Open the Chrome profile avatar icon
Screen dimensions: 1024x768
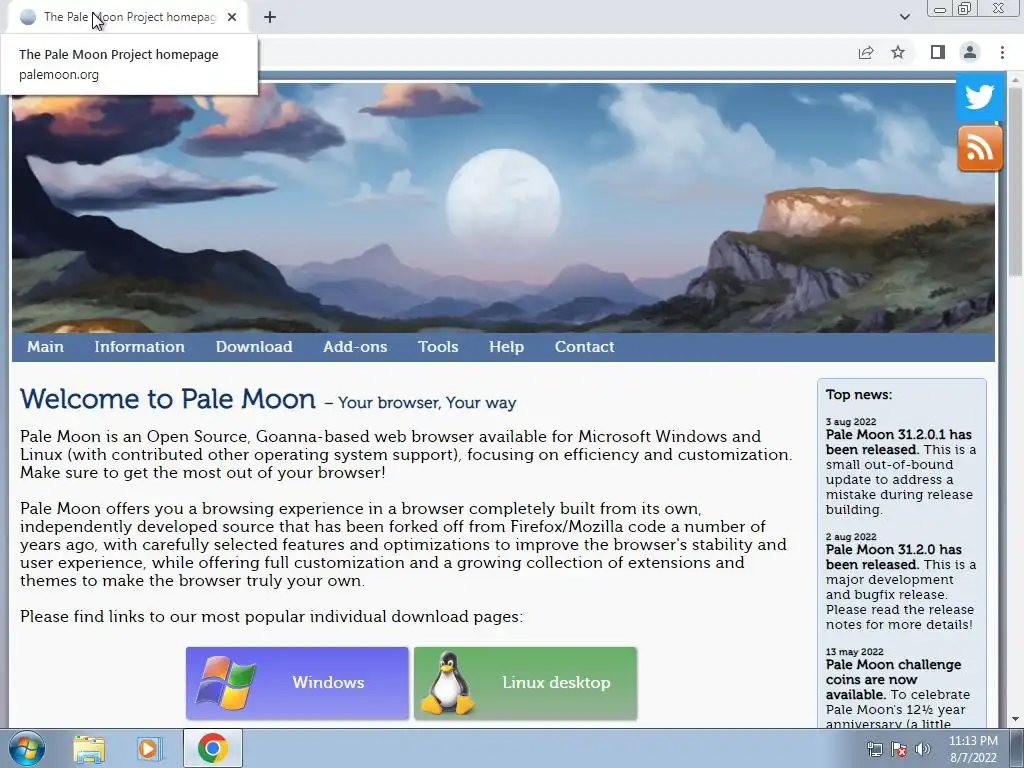click(970, 52)
